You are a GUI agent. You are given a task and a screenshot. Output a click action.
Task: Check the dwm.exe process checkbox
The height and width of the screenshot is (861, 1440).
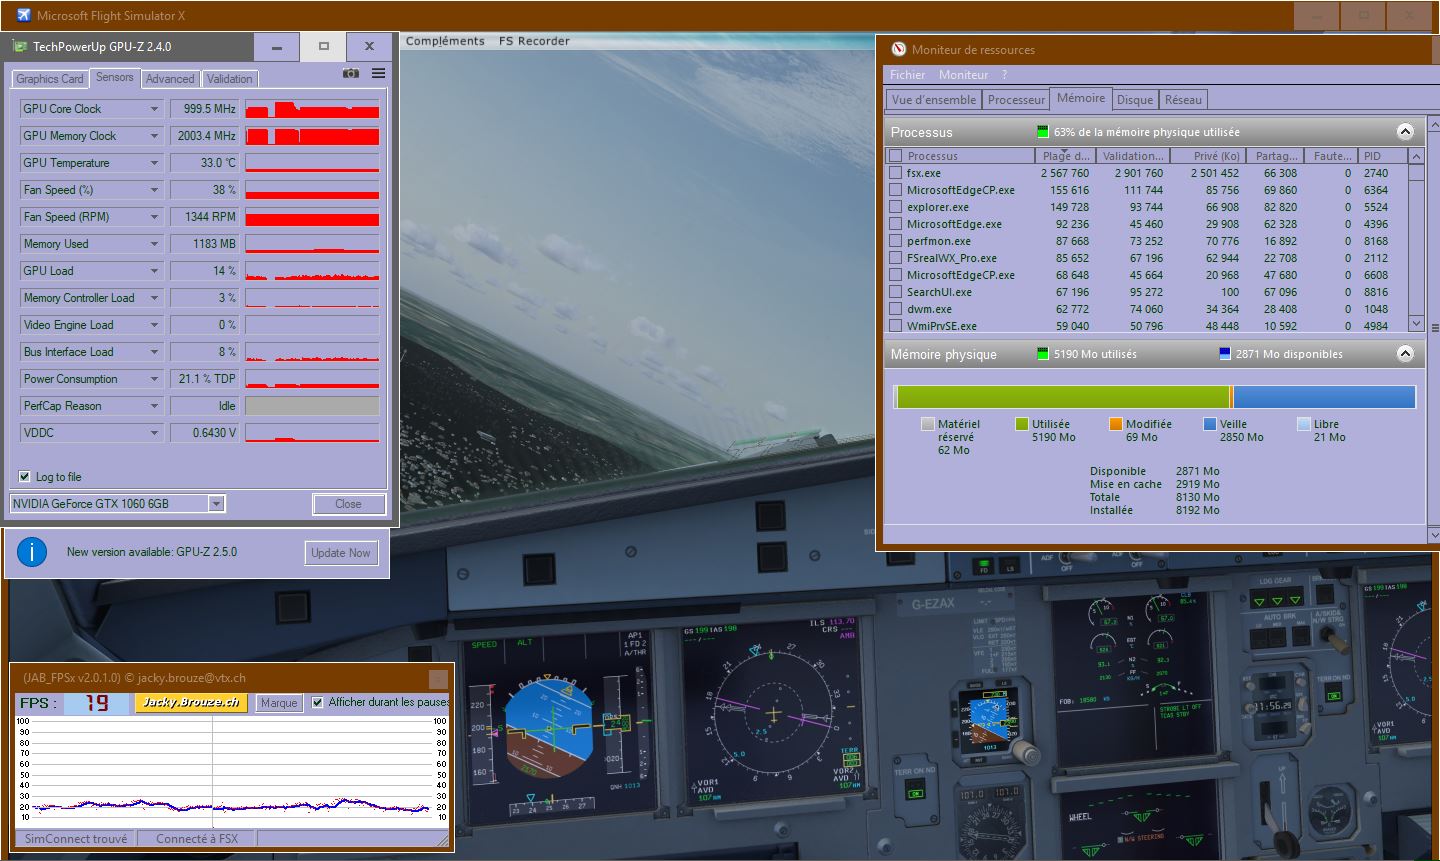tap(896, 309)
